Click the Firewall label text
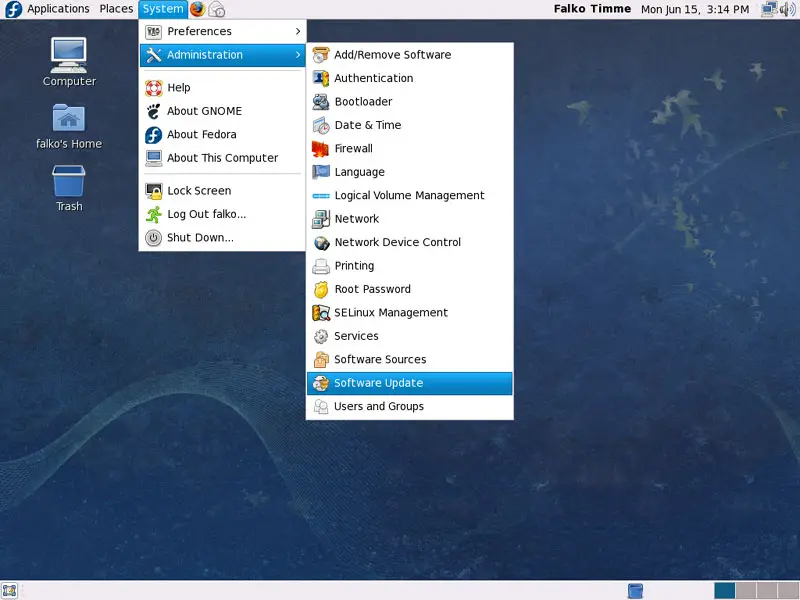Screen dimensions: 800x600 coord(354,148)
